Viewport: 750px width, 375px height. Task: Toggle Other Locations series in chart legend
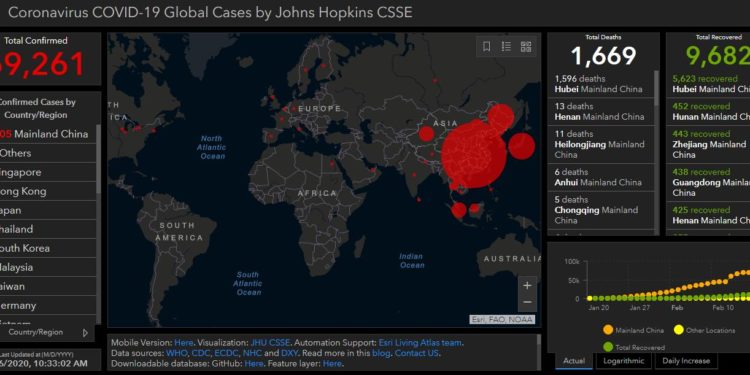(704, 330)
